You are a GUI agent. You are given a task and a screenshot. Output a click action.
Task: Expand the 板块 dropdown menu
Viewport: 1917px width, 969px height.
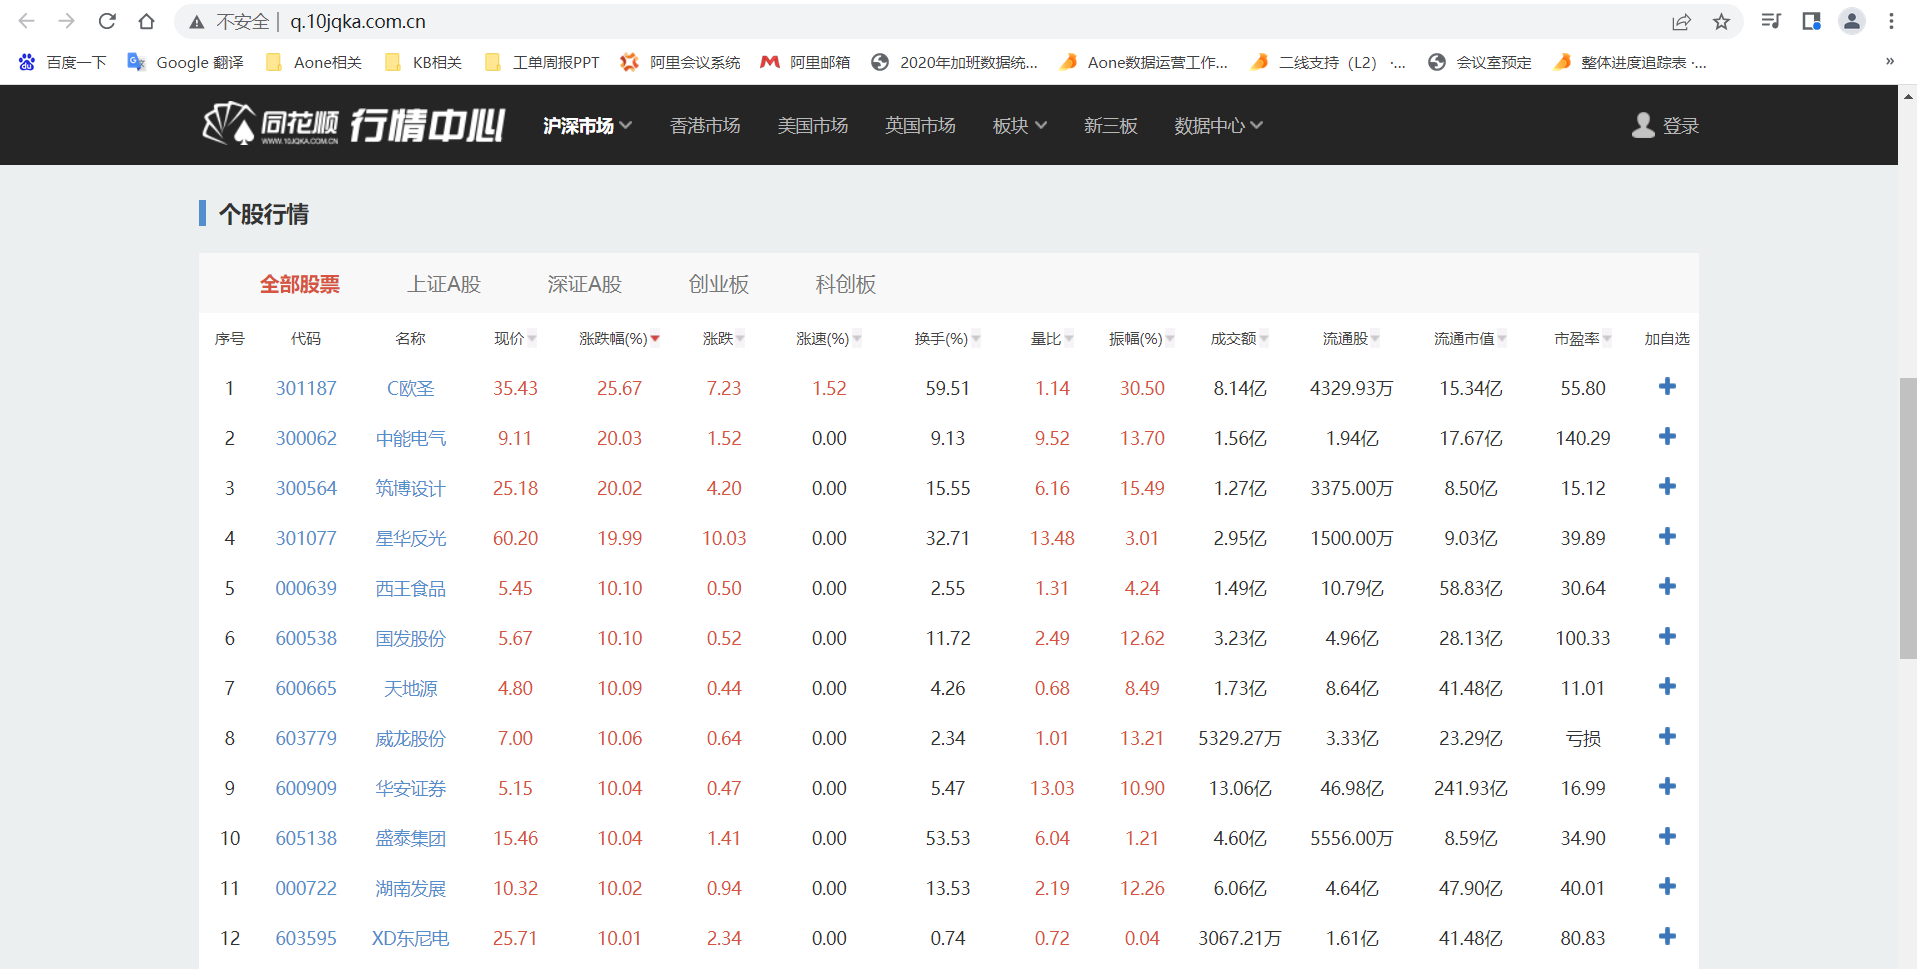[1019, 125]
